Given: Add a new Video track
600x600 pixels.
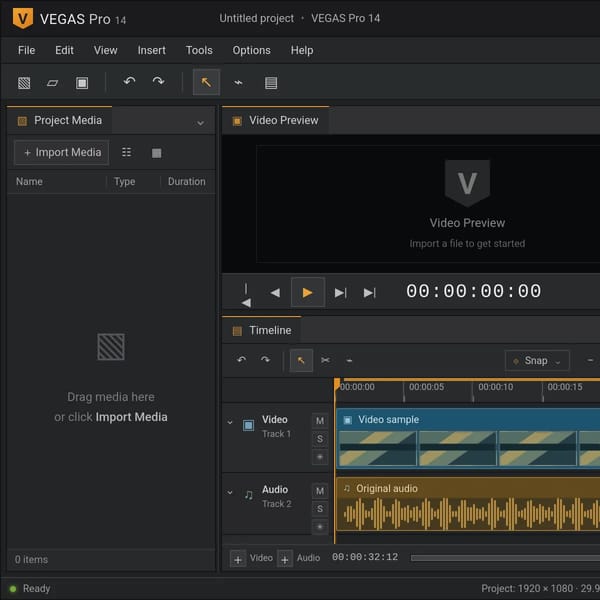Looking at the screenshot, I should (238, 559).
